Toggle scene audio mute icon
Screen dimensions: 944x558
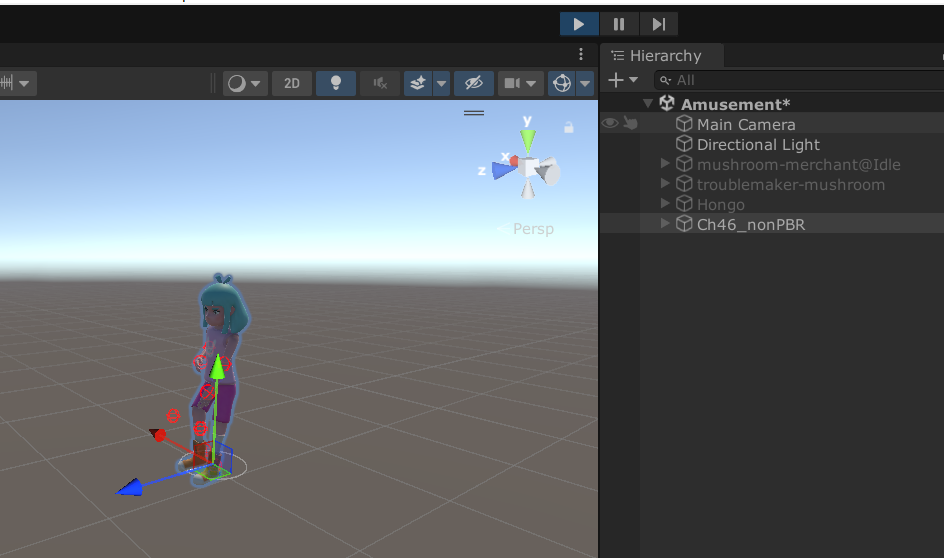tap(380, 83)
